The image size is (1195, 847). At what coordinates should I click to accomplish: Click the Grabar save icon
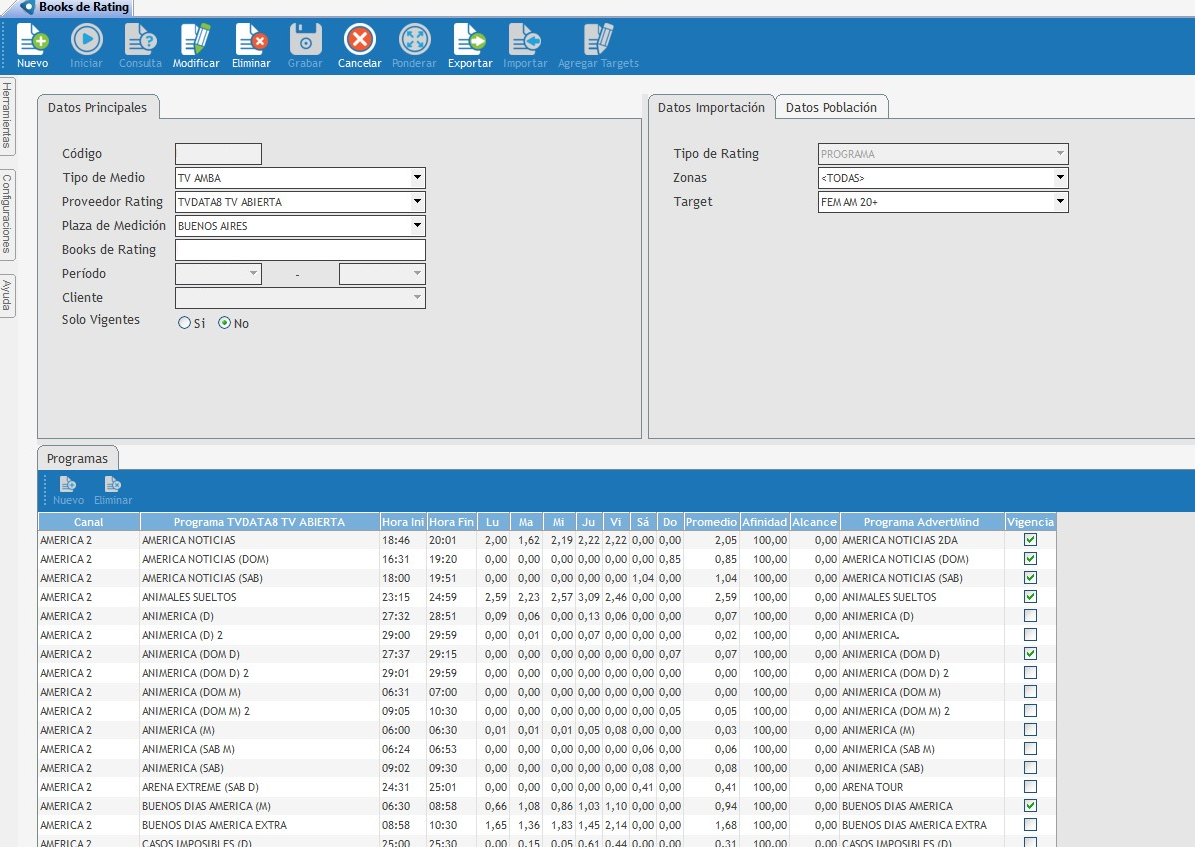pyautogui.click(x=305, y=40)
